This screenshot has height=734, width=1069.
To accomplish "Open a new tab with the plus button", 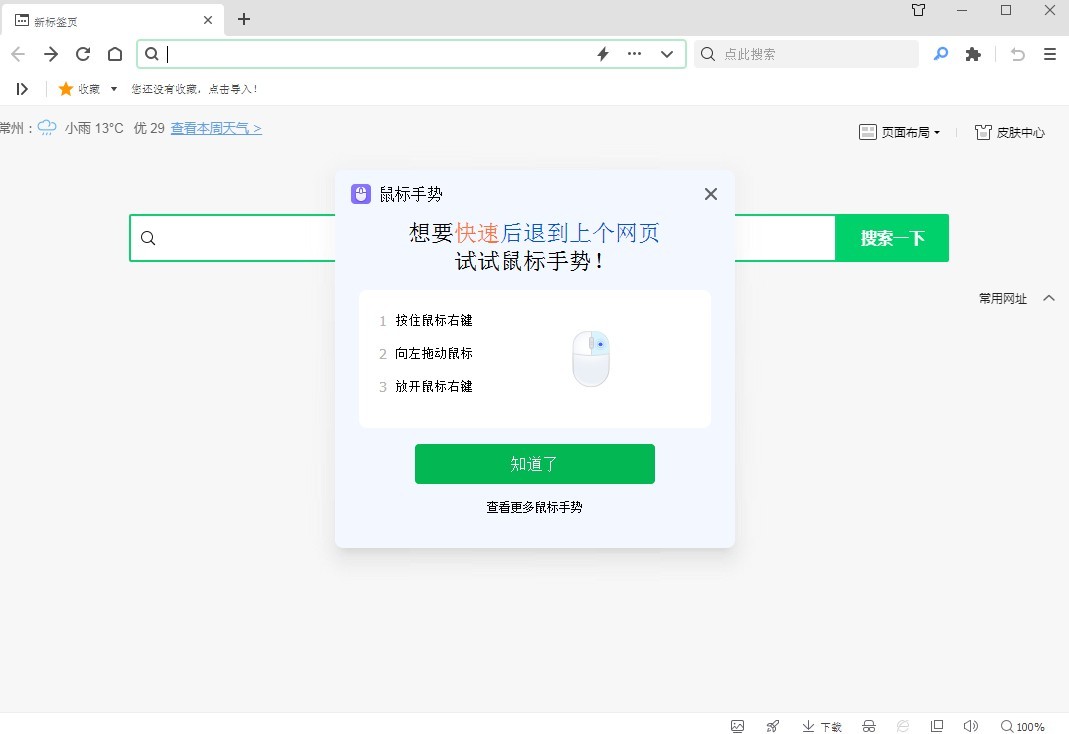I will 243,19.
